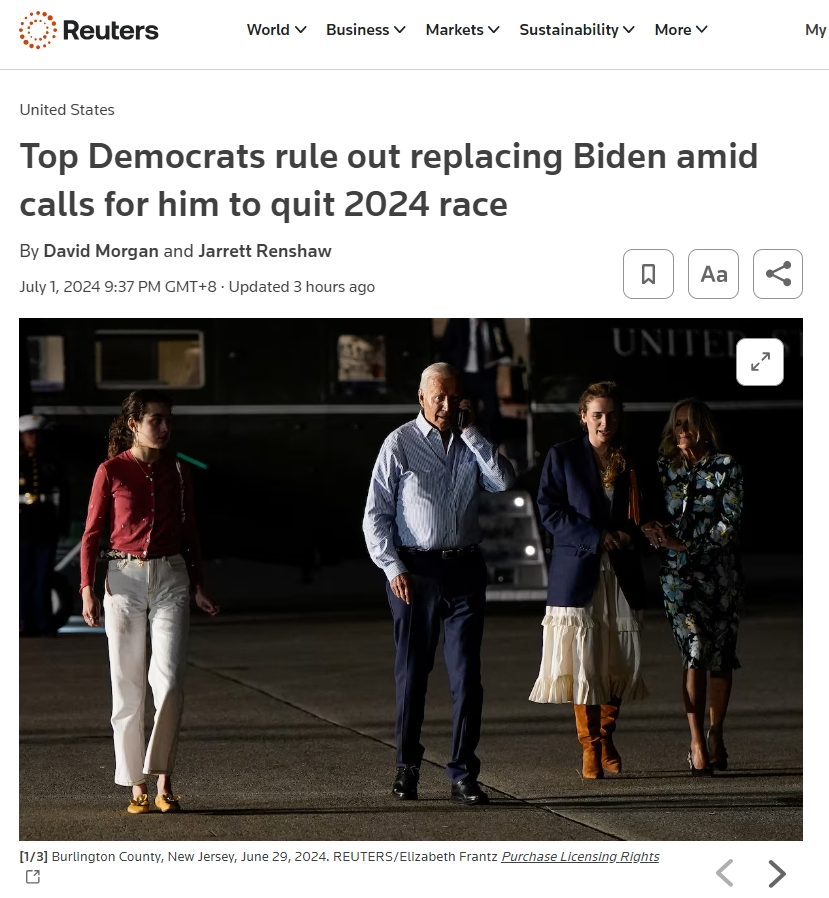Screen dimensions: 829x898
Task: Go to the next gallery photo
Action: [776, 873]
